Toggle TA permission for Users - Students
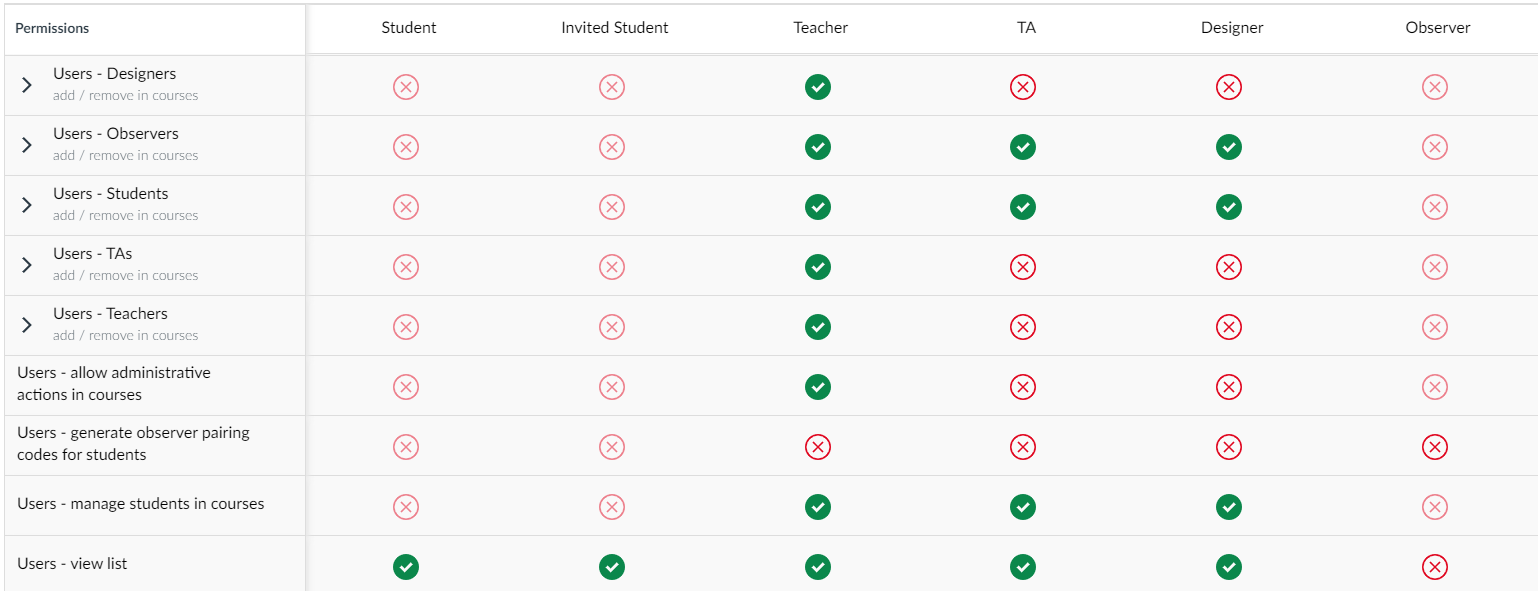 point(1023,207)
